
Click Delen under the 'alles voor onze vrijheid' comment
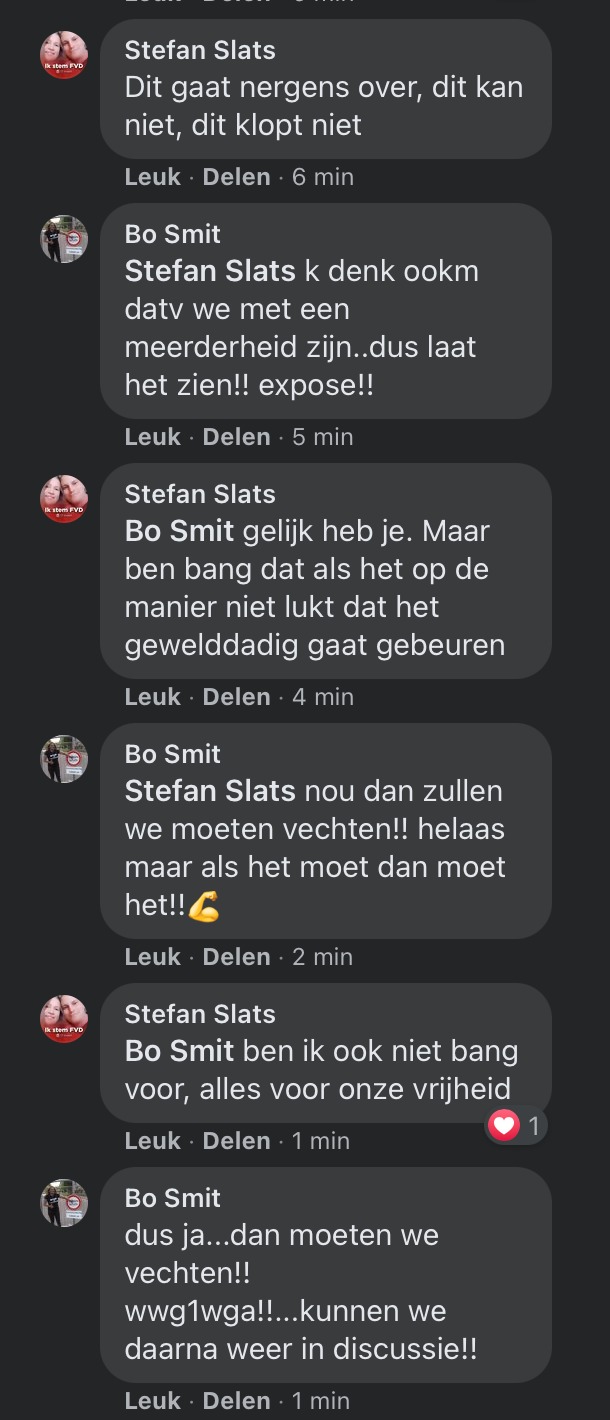coord(236,1141)
